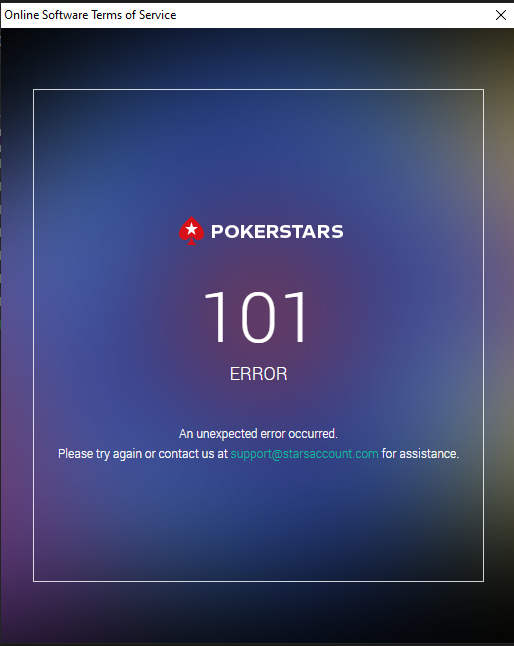This screenshot has height=646, width=514.
Task: Select the "An unexpected error occurred." message
Action: pos(258,434)
